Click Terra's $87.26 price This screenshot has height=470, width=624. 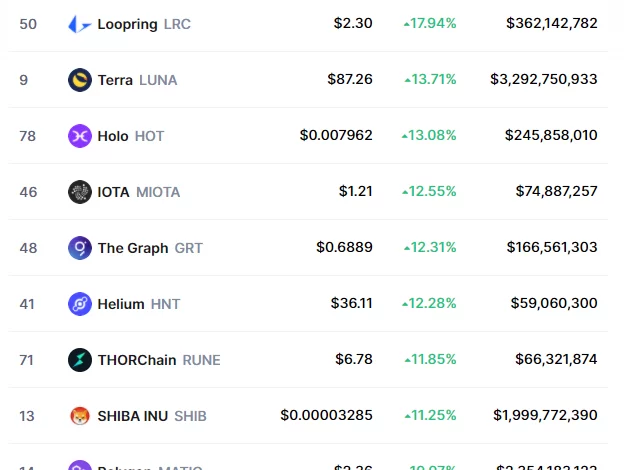[350, 79]
